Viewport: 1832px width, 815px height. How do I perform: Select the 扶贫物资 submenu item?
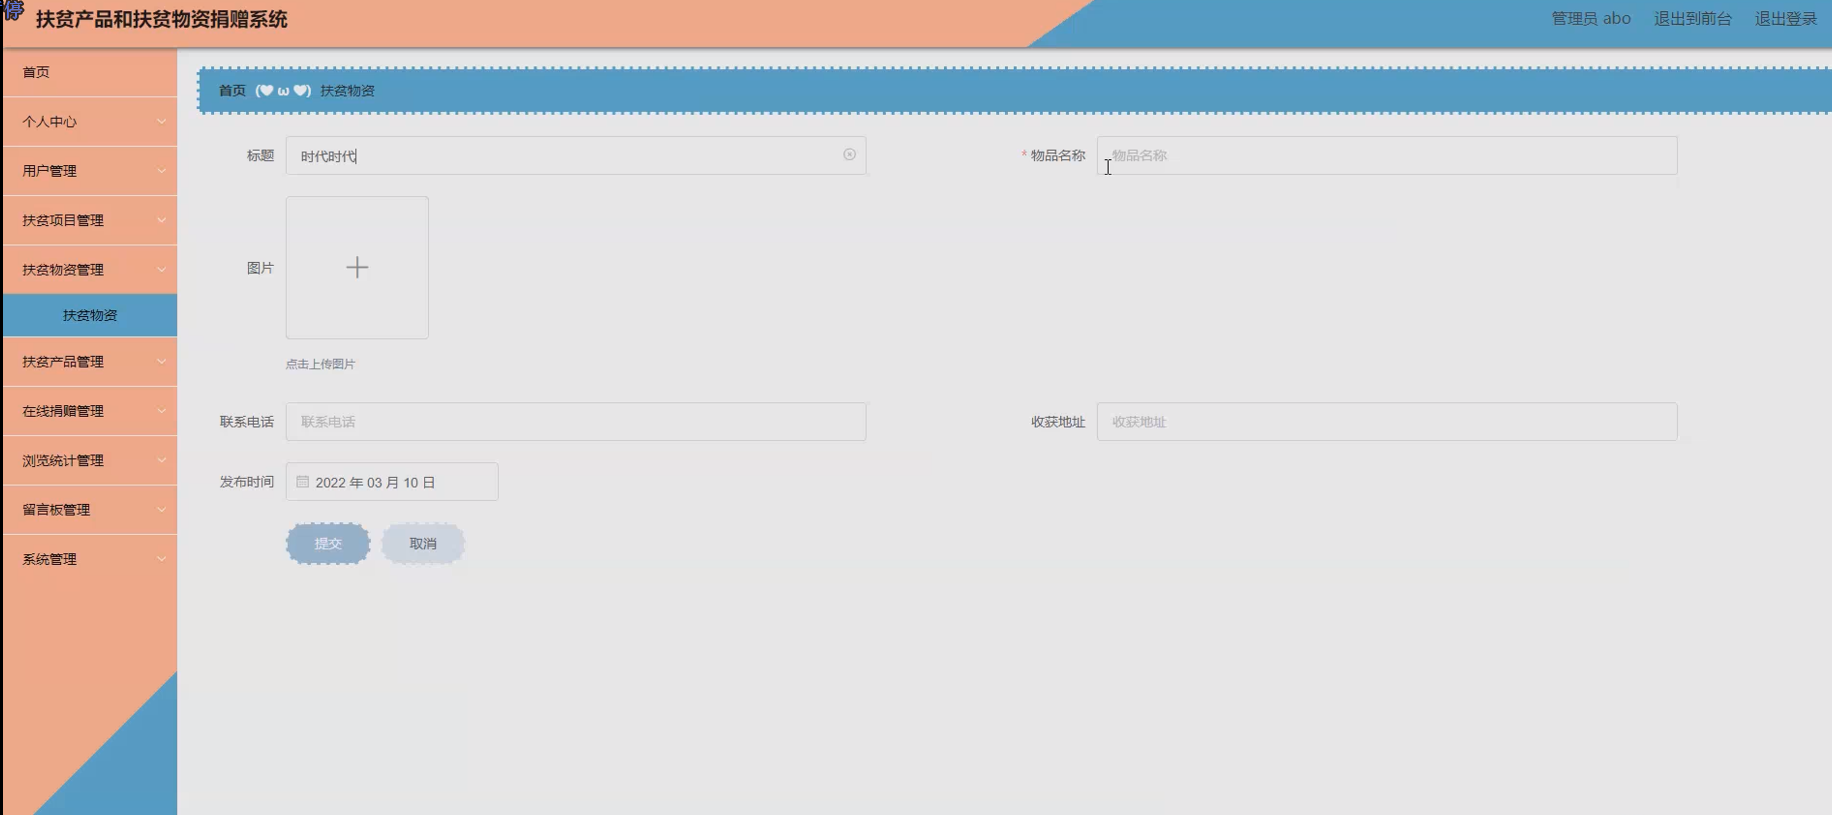90,315
